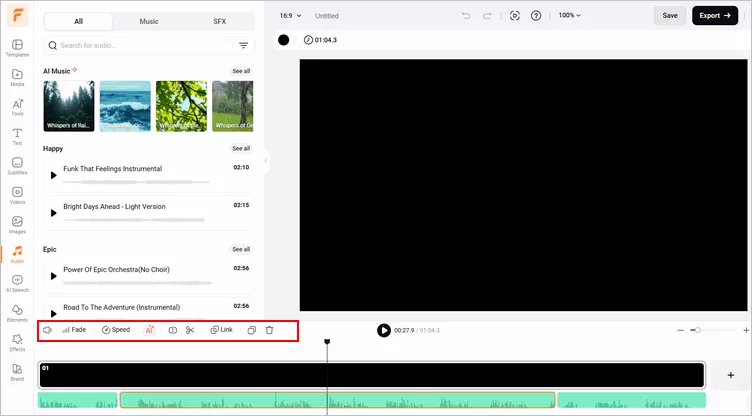Click the 01:04.3 duration setting
Viewport: 752px width, 416px height.
(320, 40)
